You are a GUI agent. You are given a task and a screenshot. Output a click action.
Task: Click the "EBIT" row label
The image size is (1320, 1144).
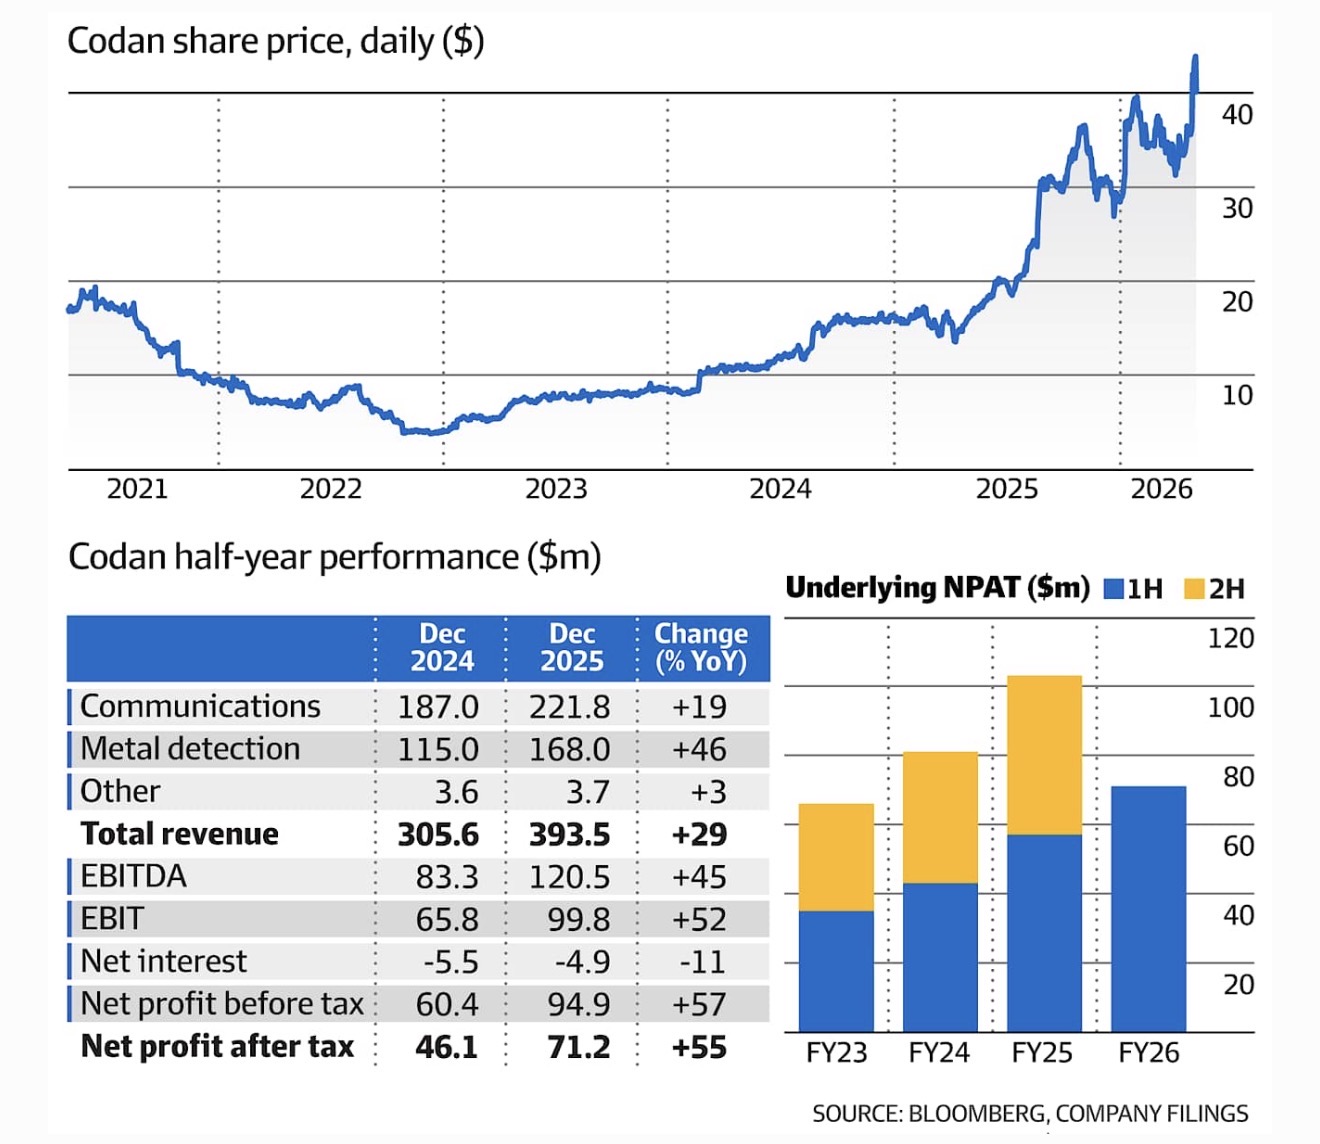pyautogui.click(x=112, y=918)
